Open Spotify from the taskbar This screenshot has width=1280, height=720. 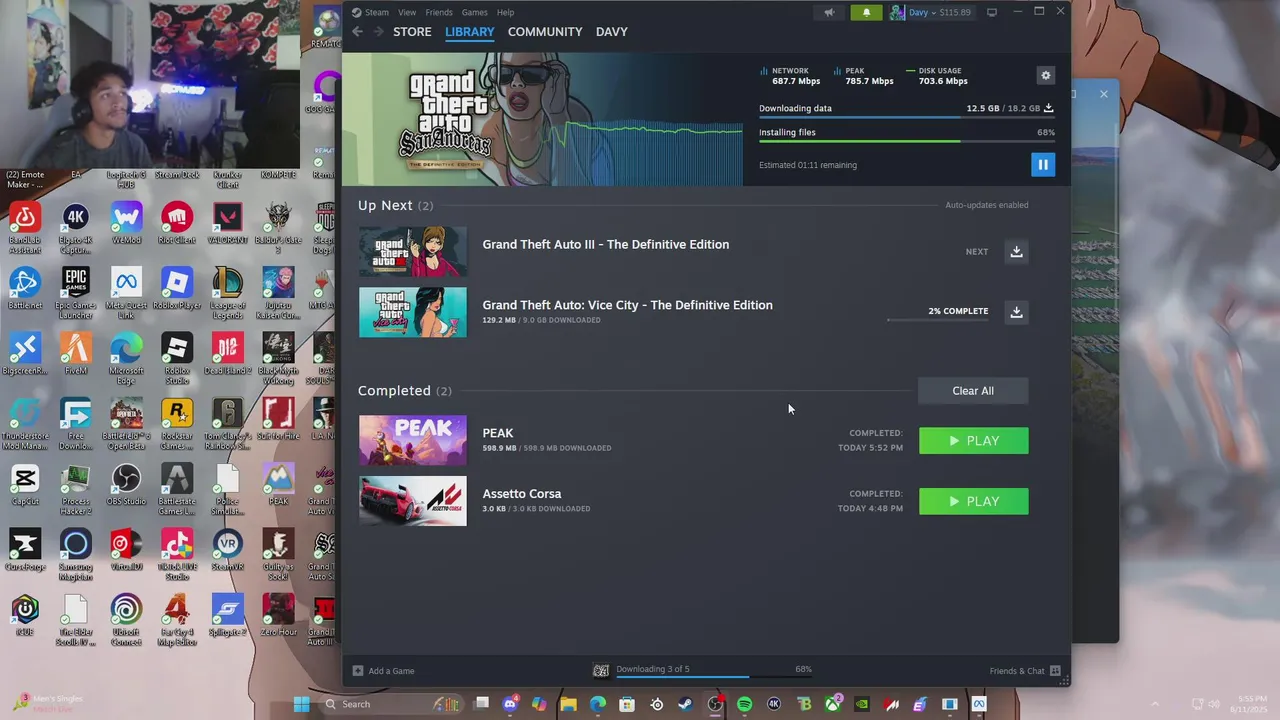744,704
